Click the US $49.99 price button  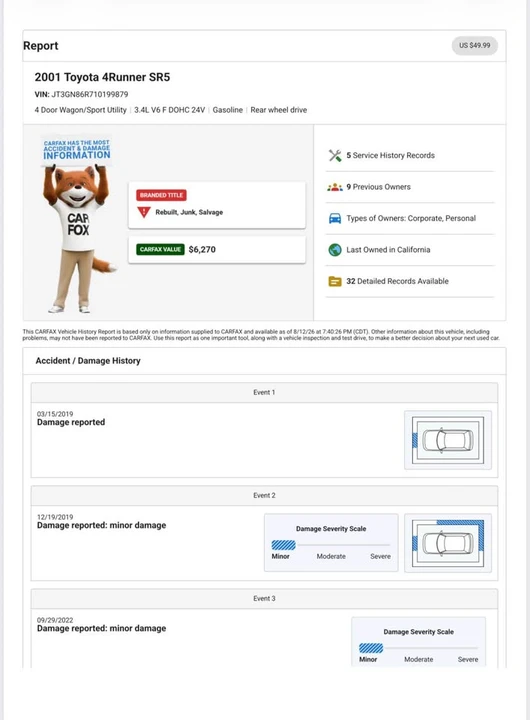474,45
